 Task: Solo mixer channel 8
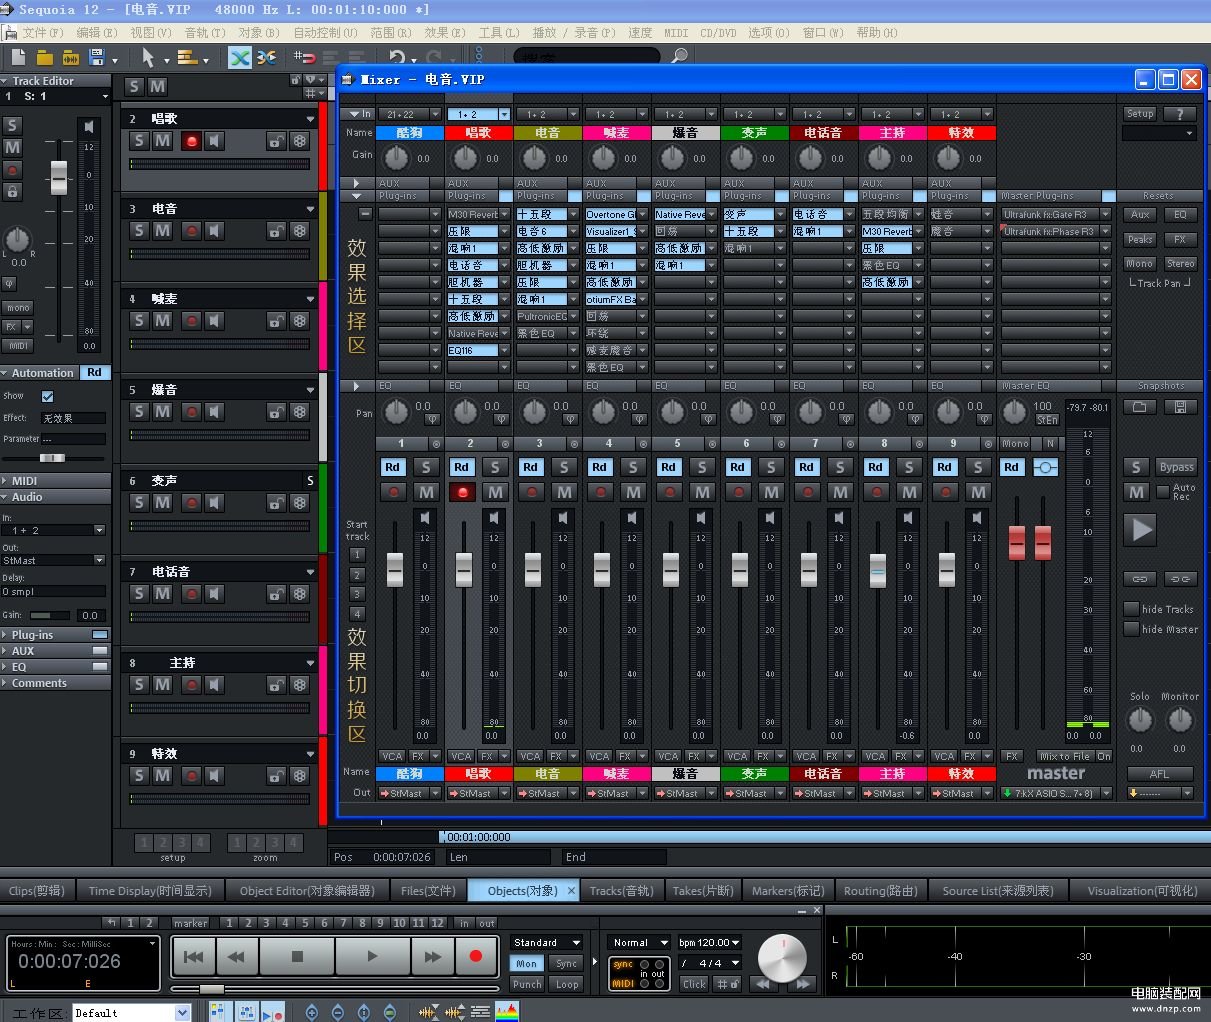909,467
